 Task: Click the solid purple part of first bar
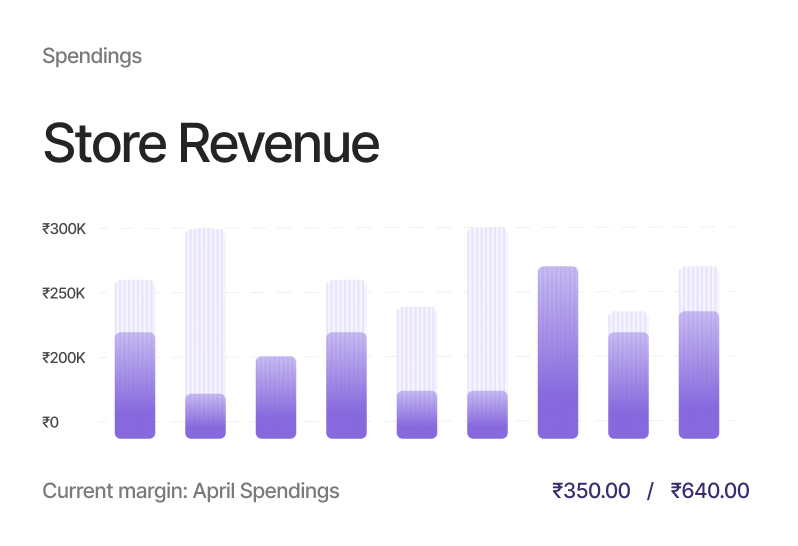[x=135, y=385]
